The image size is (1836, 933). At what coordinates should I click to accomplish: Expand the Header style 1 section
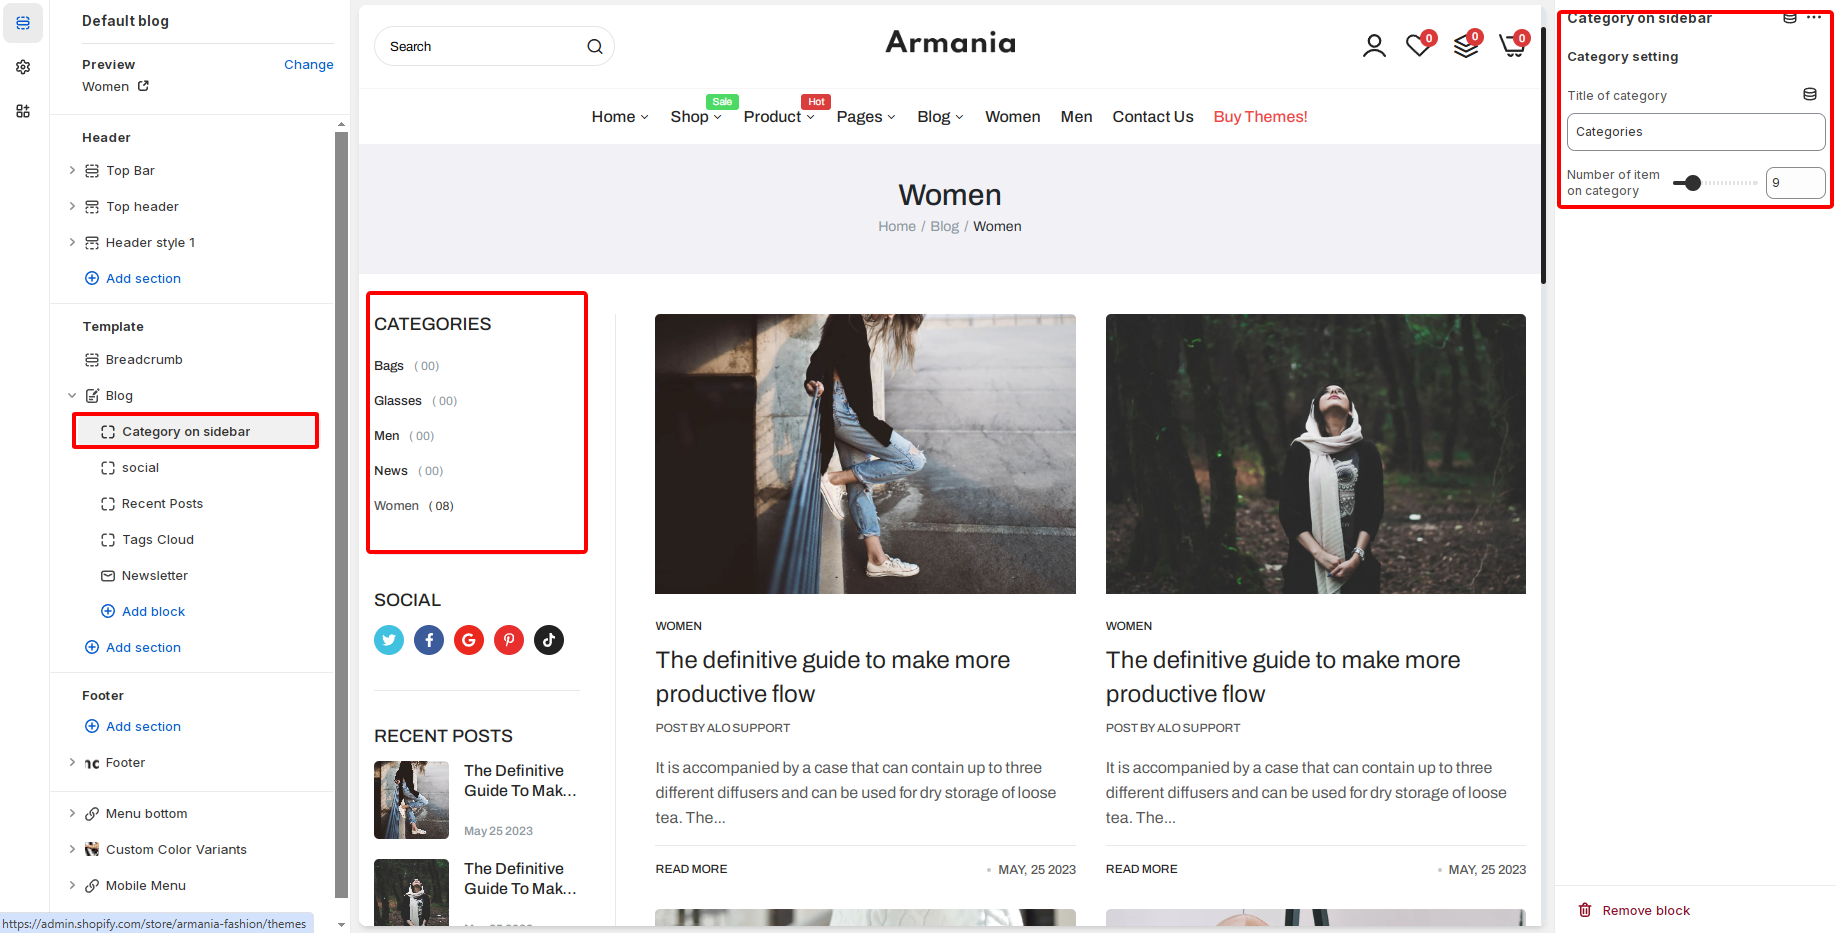72,243
